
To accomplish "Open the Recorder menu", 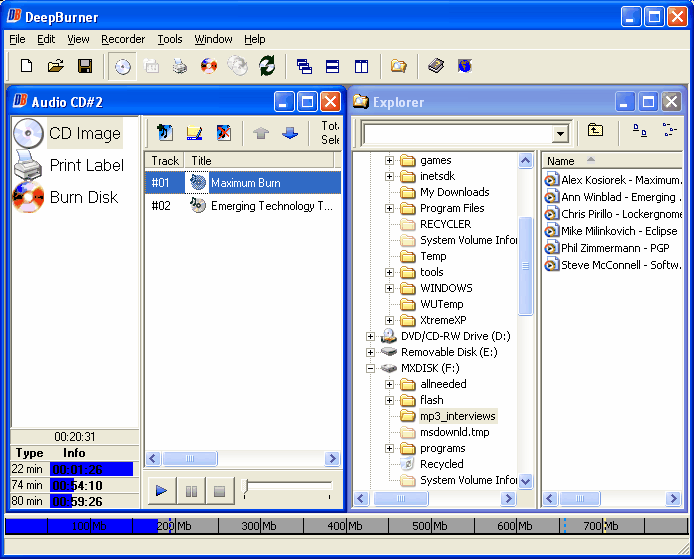I will 123,39.
